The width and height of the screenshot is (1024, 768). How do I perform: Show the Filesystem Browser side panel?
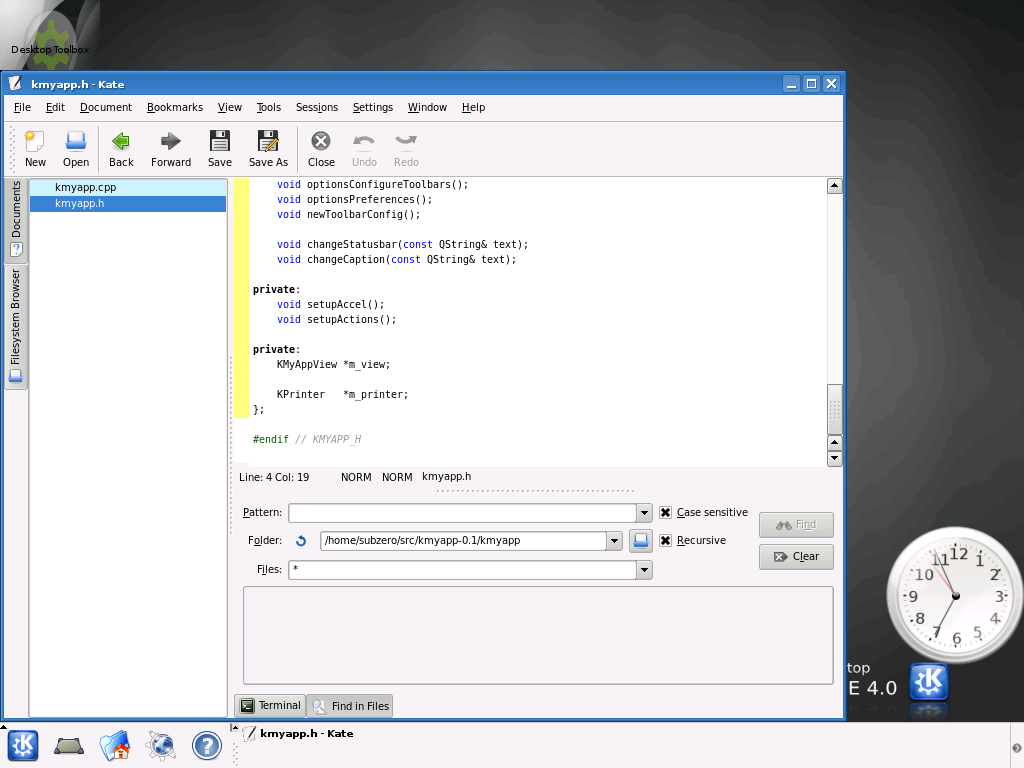coord(16,327)
